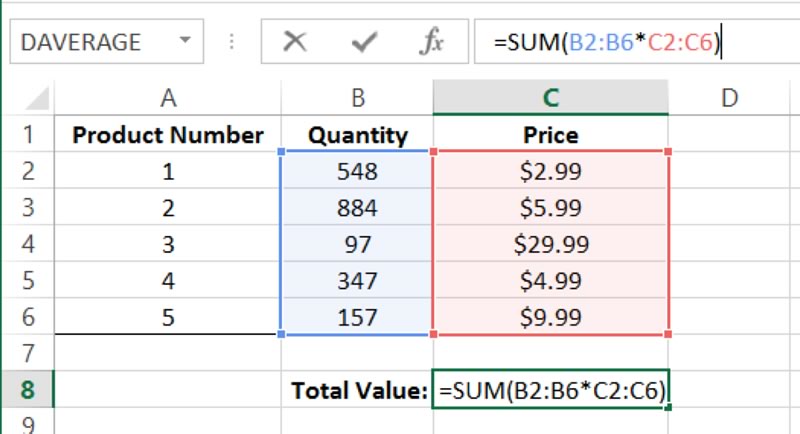Select column C header

click(x=550, y=97)
